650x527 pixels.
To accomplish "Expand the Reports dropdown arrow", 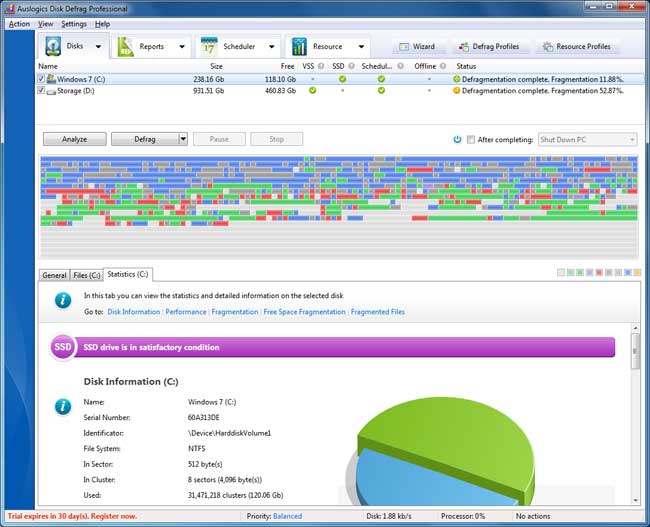I will pyautogui.click(x=182, y=46).
